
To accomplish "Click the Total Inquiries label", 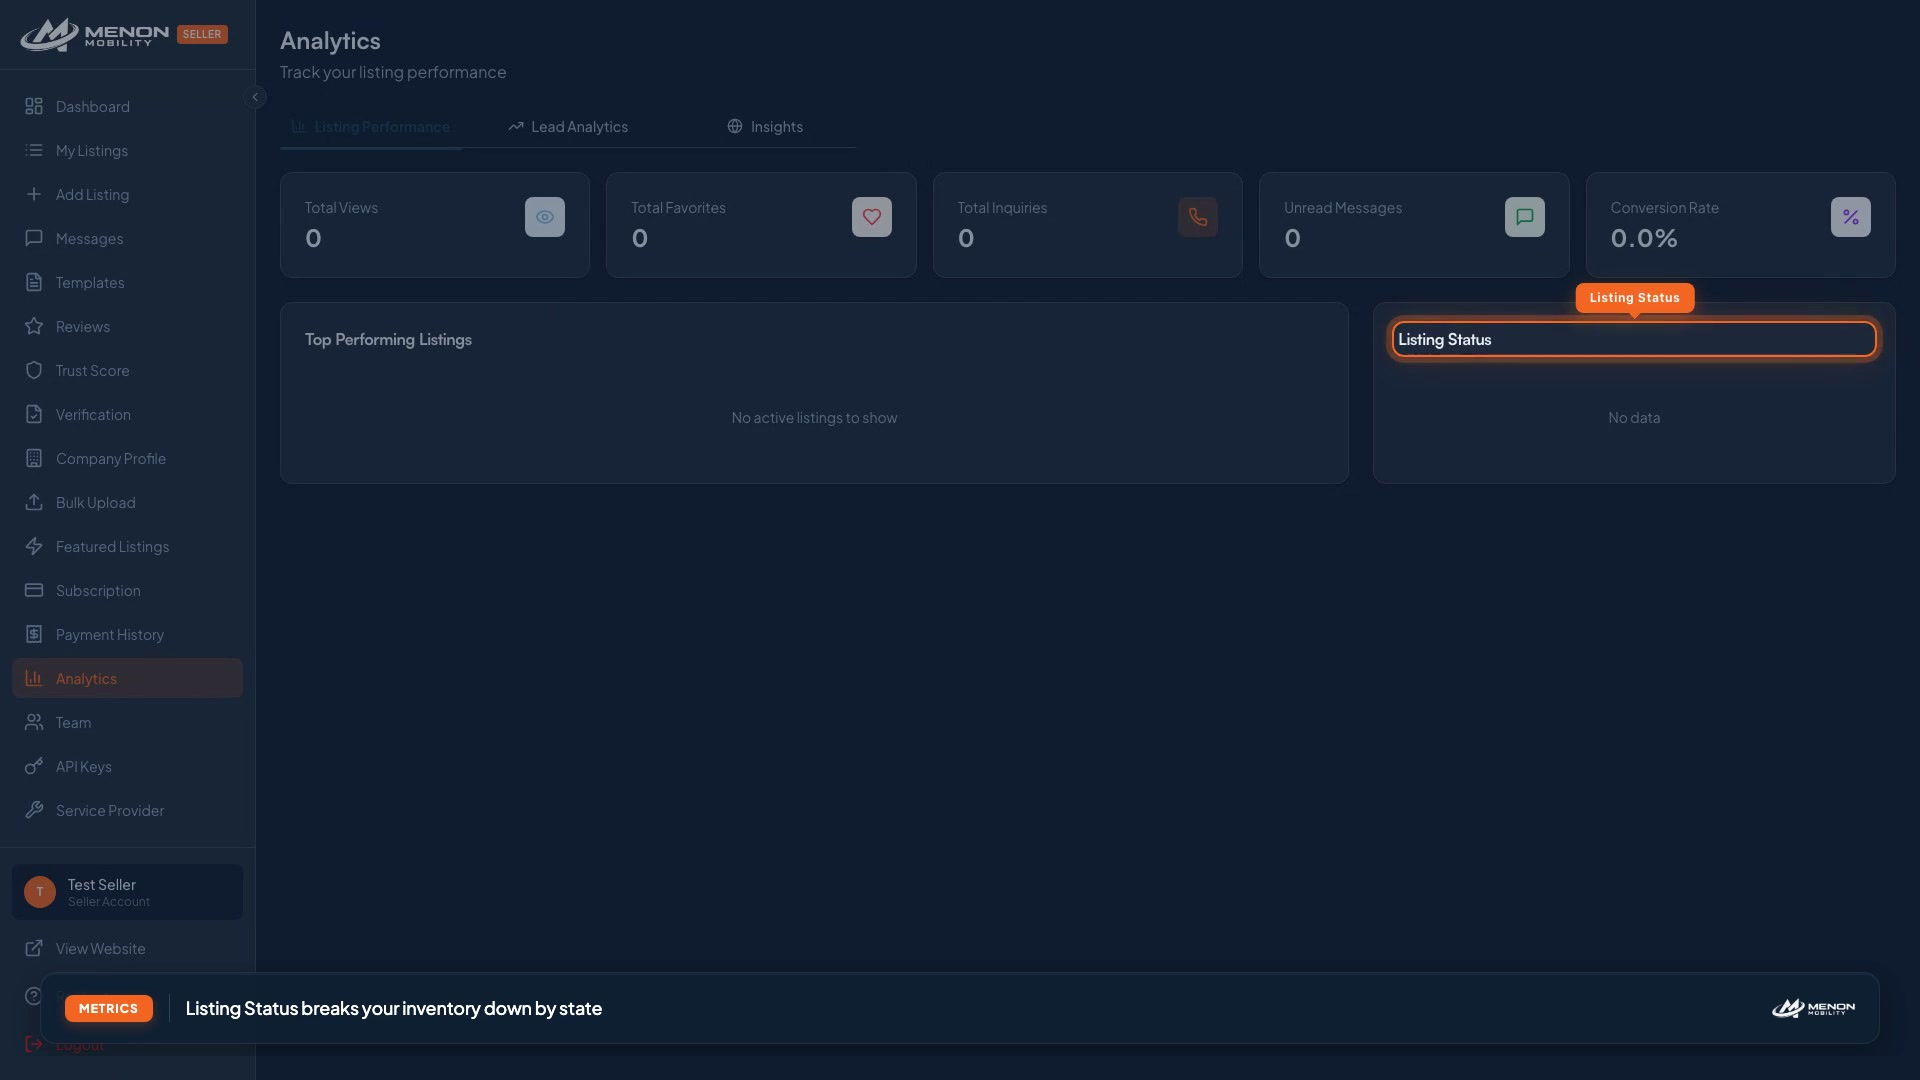I will click(1002, 208).
